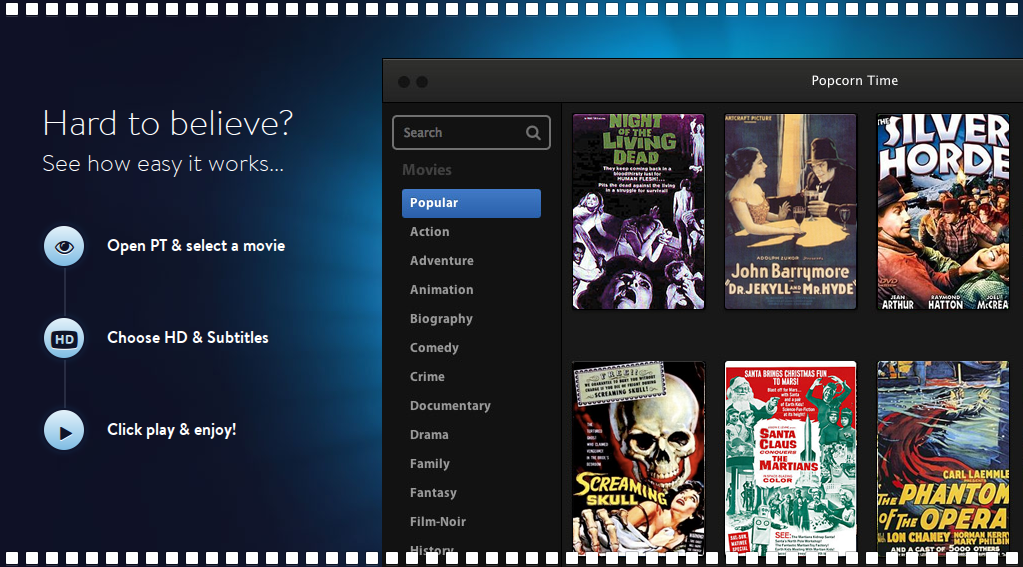Show Documentary movies
This screenshot has height=567, width=1023.
(x=450, y=406)
